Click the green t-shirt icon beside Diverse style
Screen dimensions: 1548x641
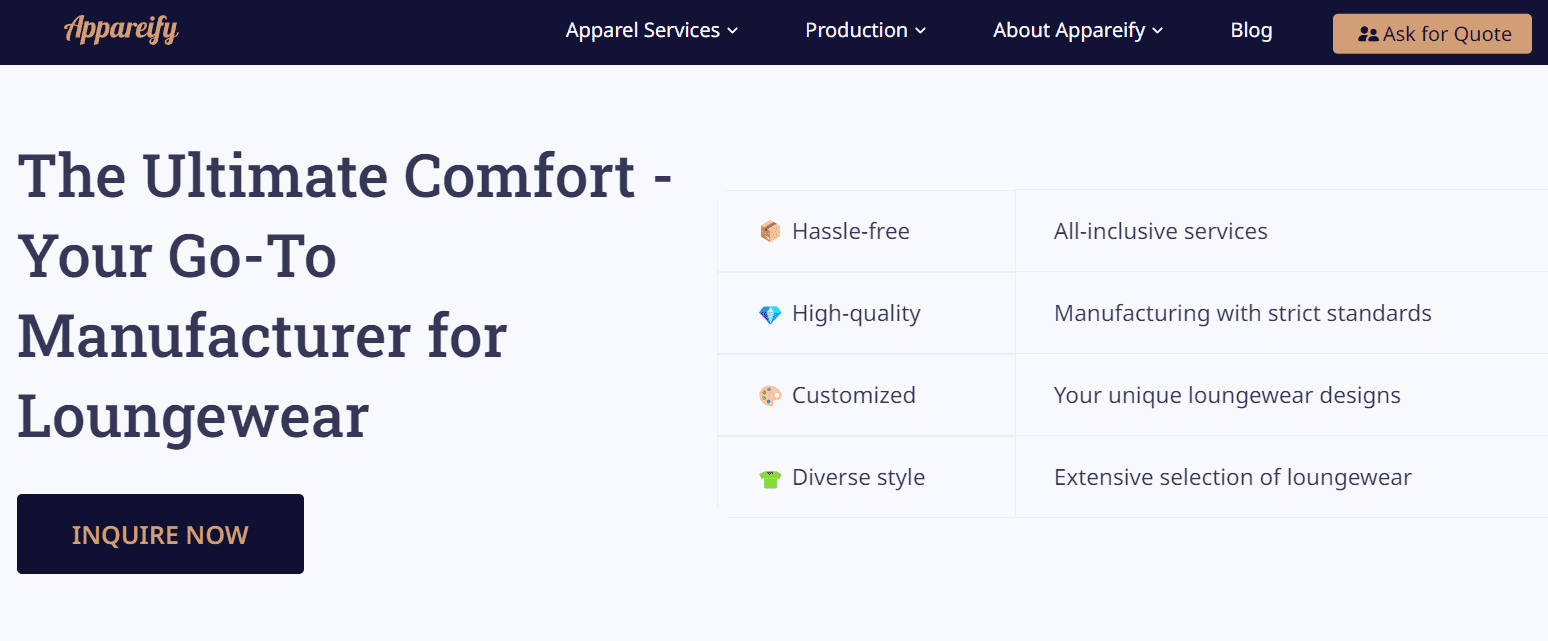point(770,478)
